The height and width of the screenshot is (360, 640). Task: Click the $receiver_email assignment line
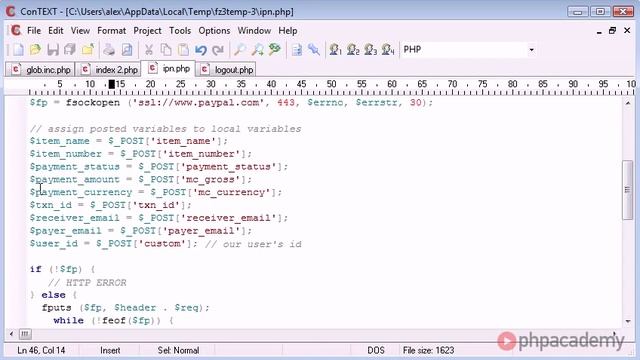pos(159,218)
